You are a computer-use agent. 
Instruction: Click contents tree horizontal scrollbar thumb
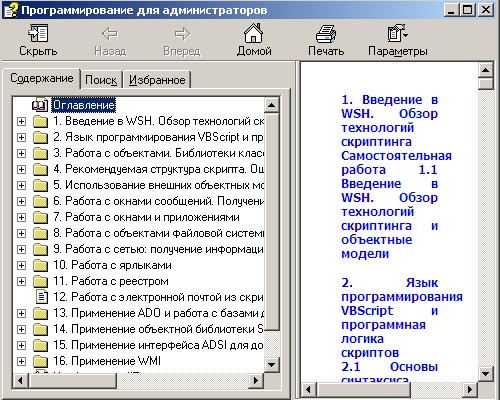pos(73,380)
